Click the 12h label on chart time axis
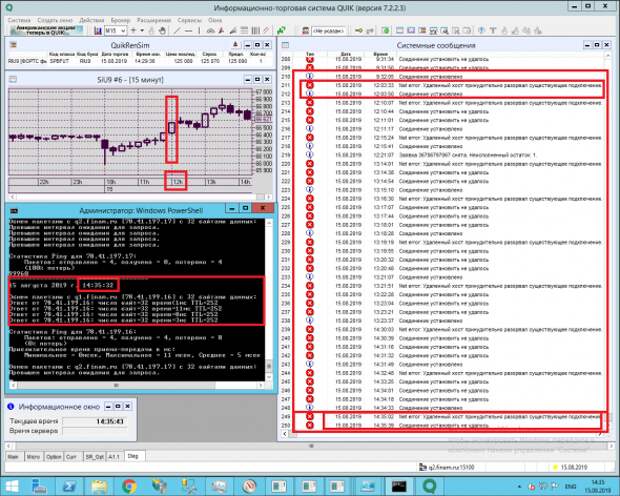Screen dimensions: 620x496 click(177, 182)
